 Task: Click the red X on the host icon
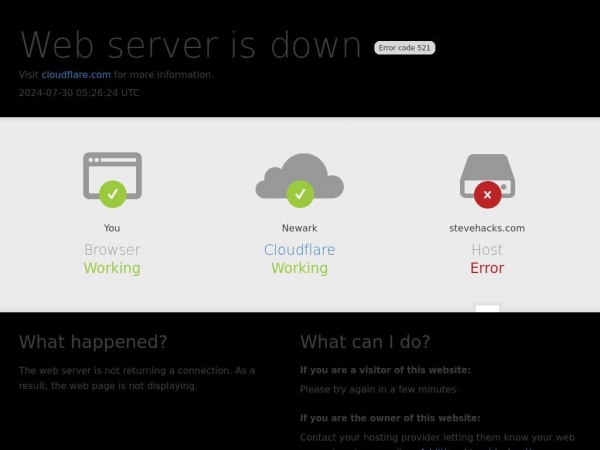[487, 194]
